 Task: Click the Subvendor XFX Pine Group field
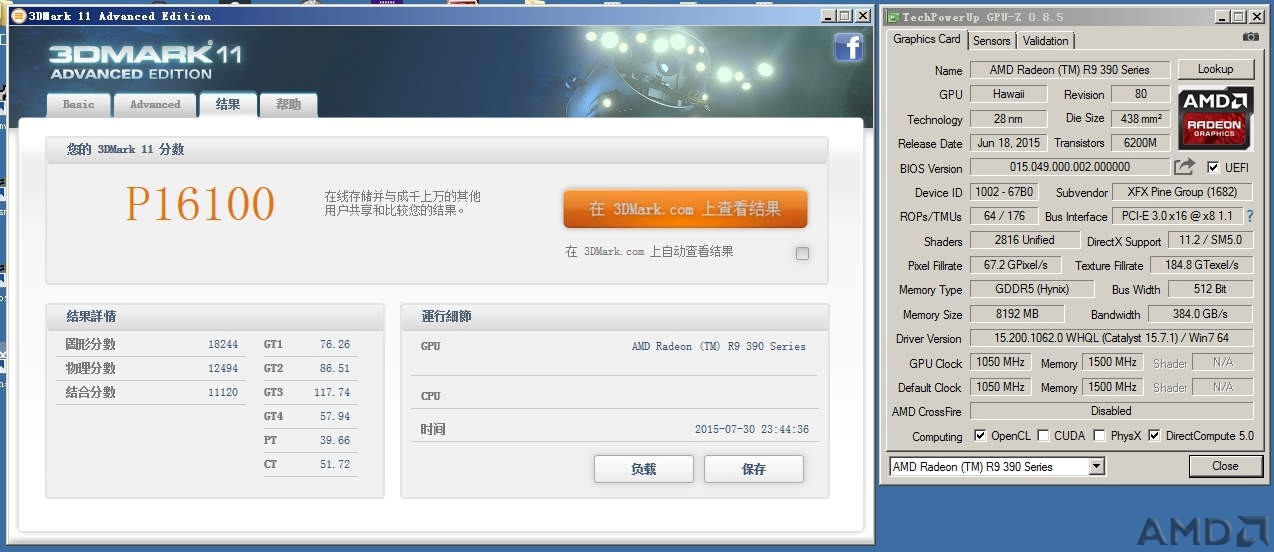(x=1181, y=192)
